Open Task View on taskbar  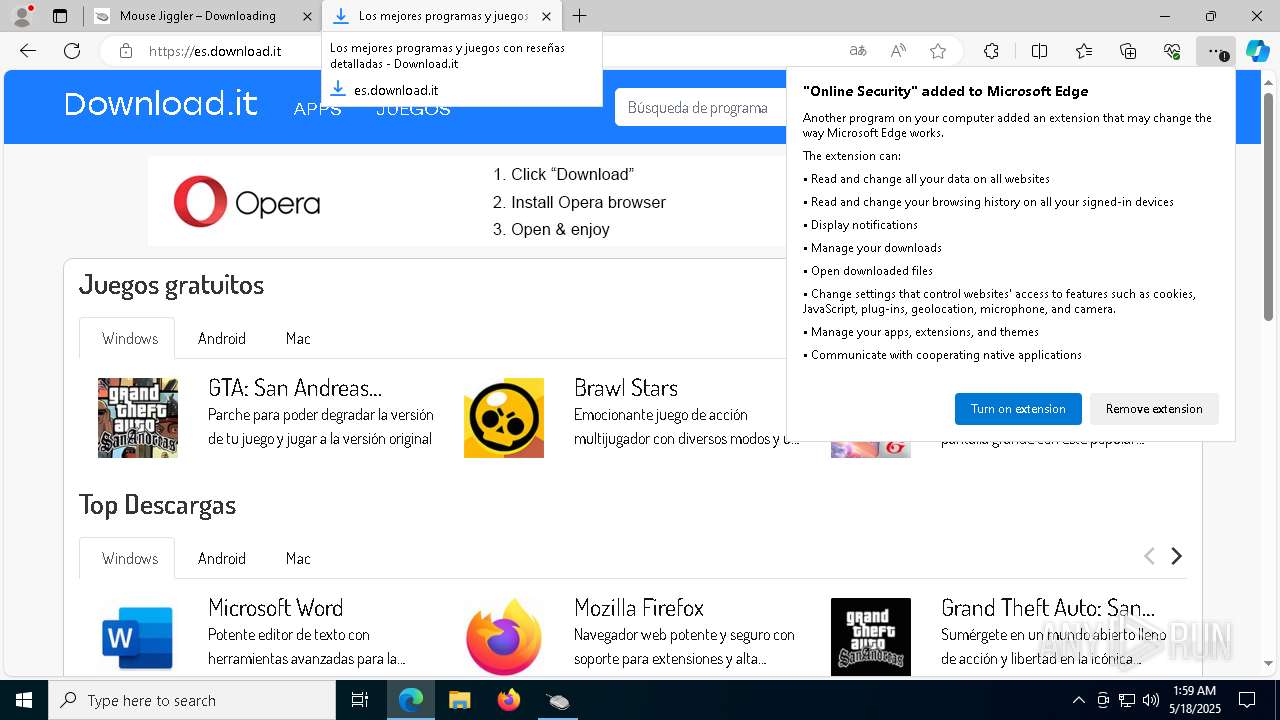pos(360,700)
